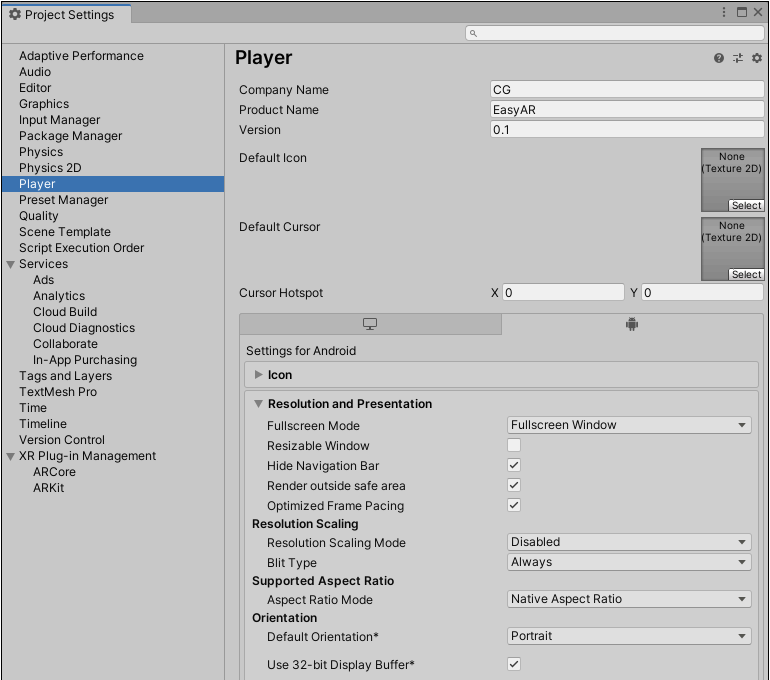
Task: Switch to the desktop standalone platform tab
Action: [370, 324]
